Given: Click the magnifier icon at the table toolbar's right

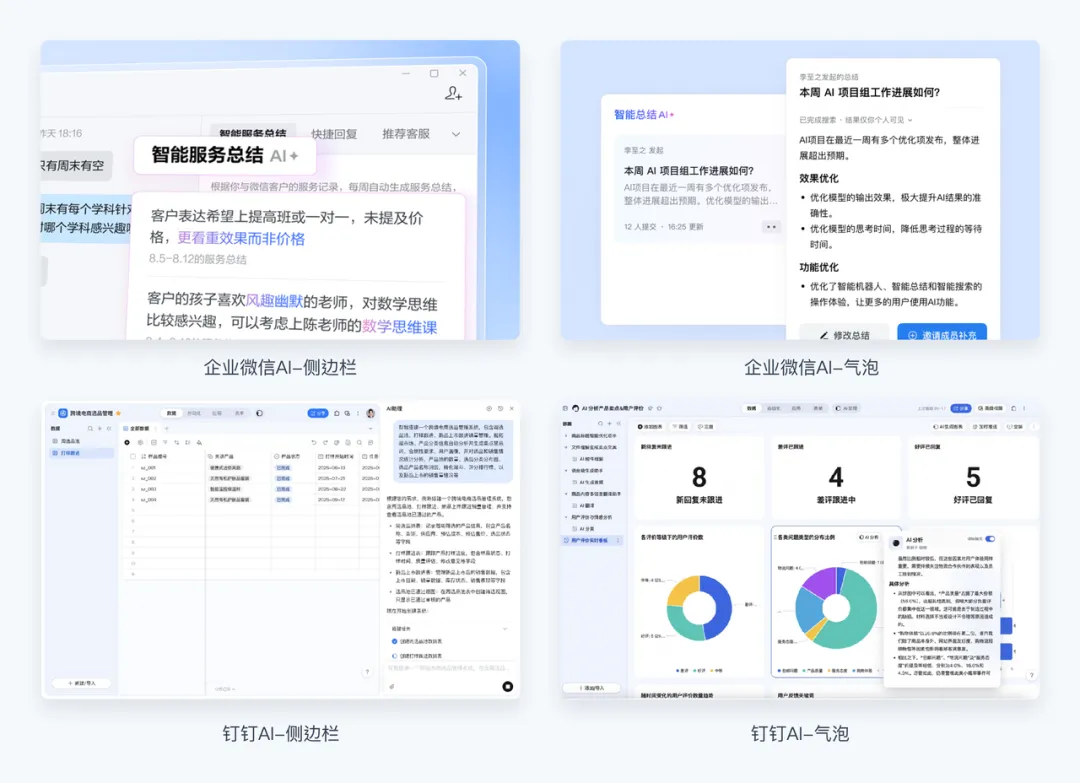Looking at the screenshot, I should click(360, 442).
